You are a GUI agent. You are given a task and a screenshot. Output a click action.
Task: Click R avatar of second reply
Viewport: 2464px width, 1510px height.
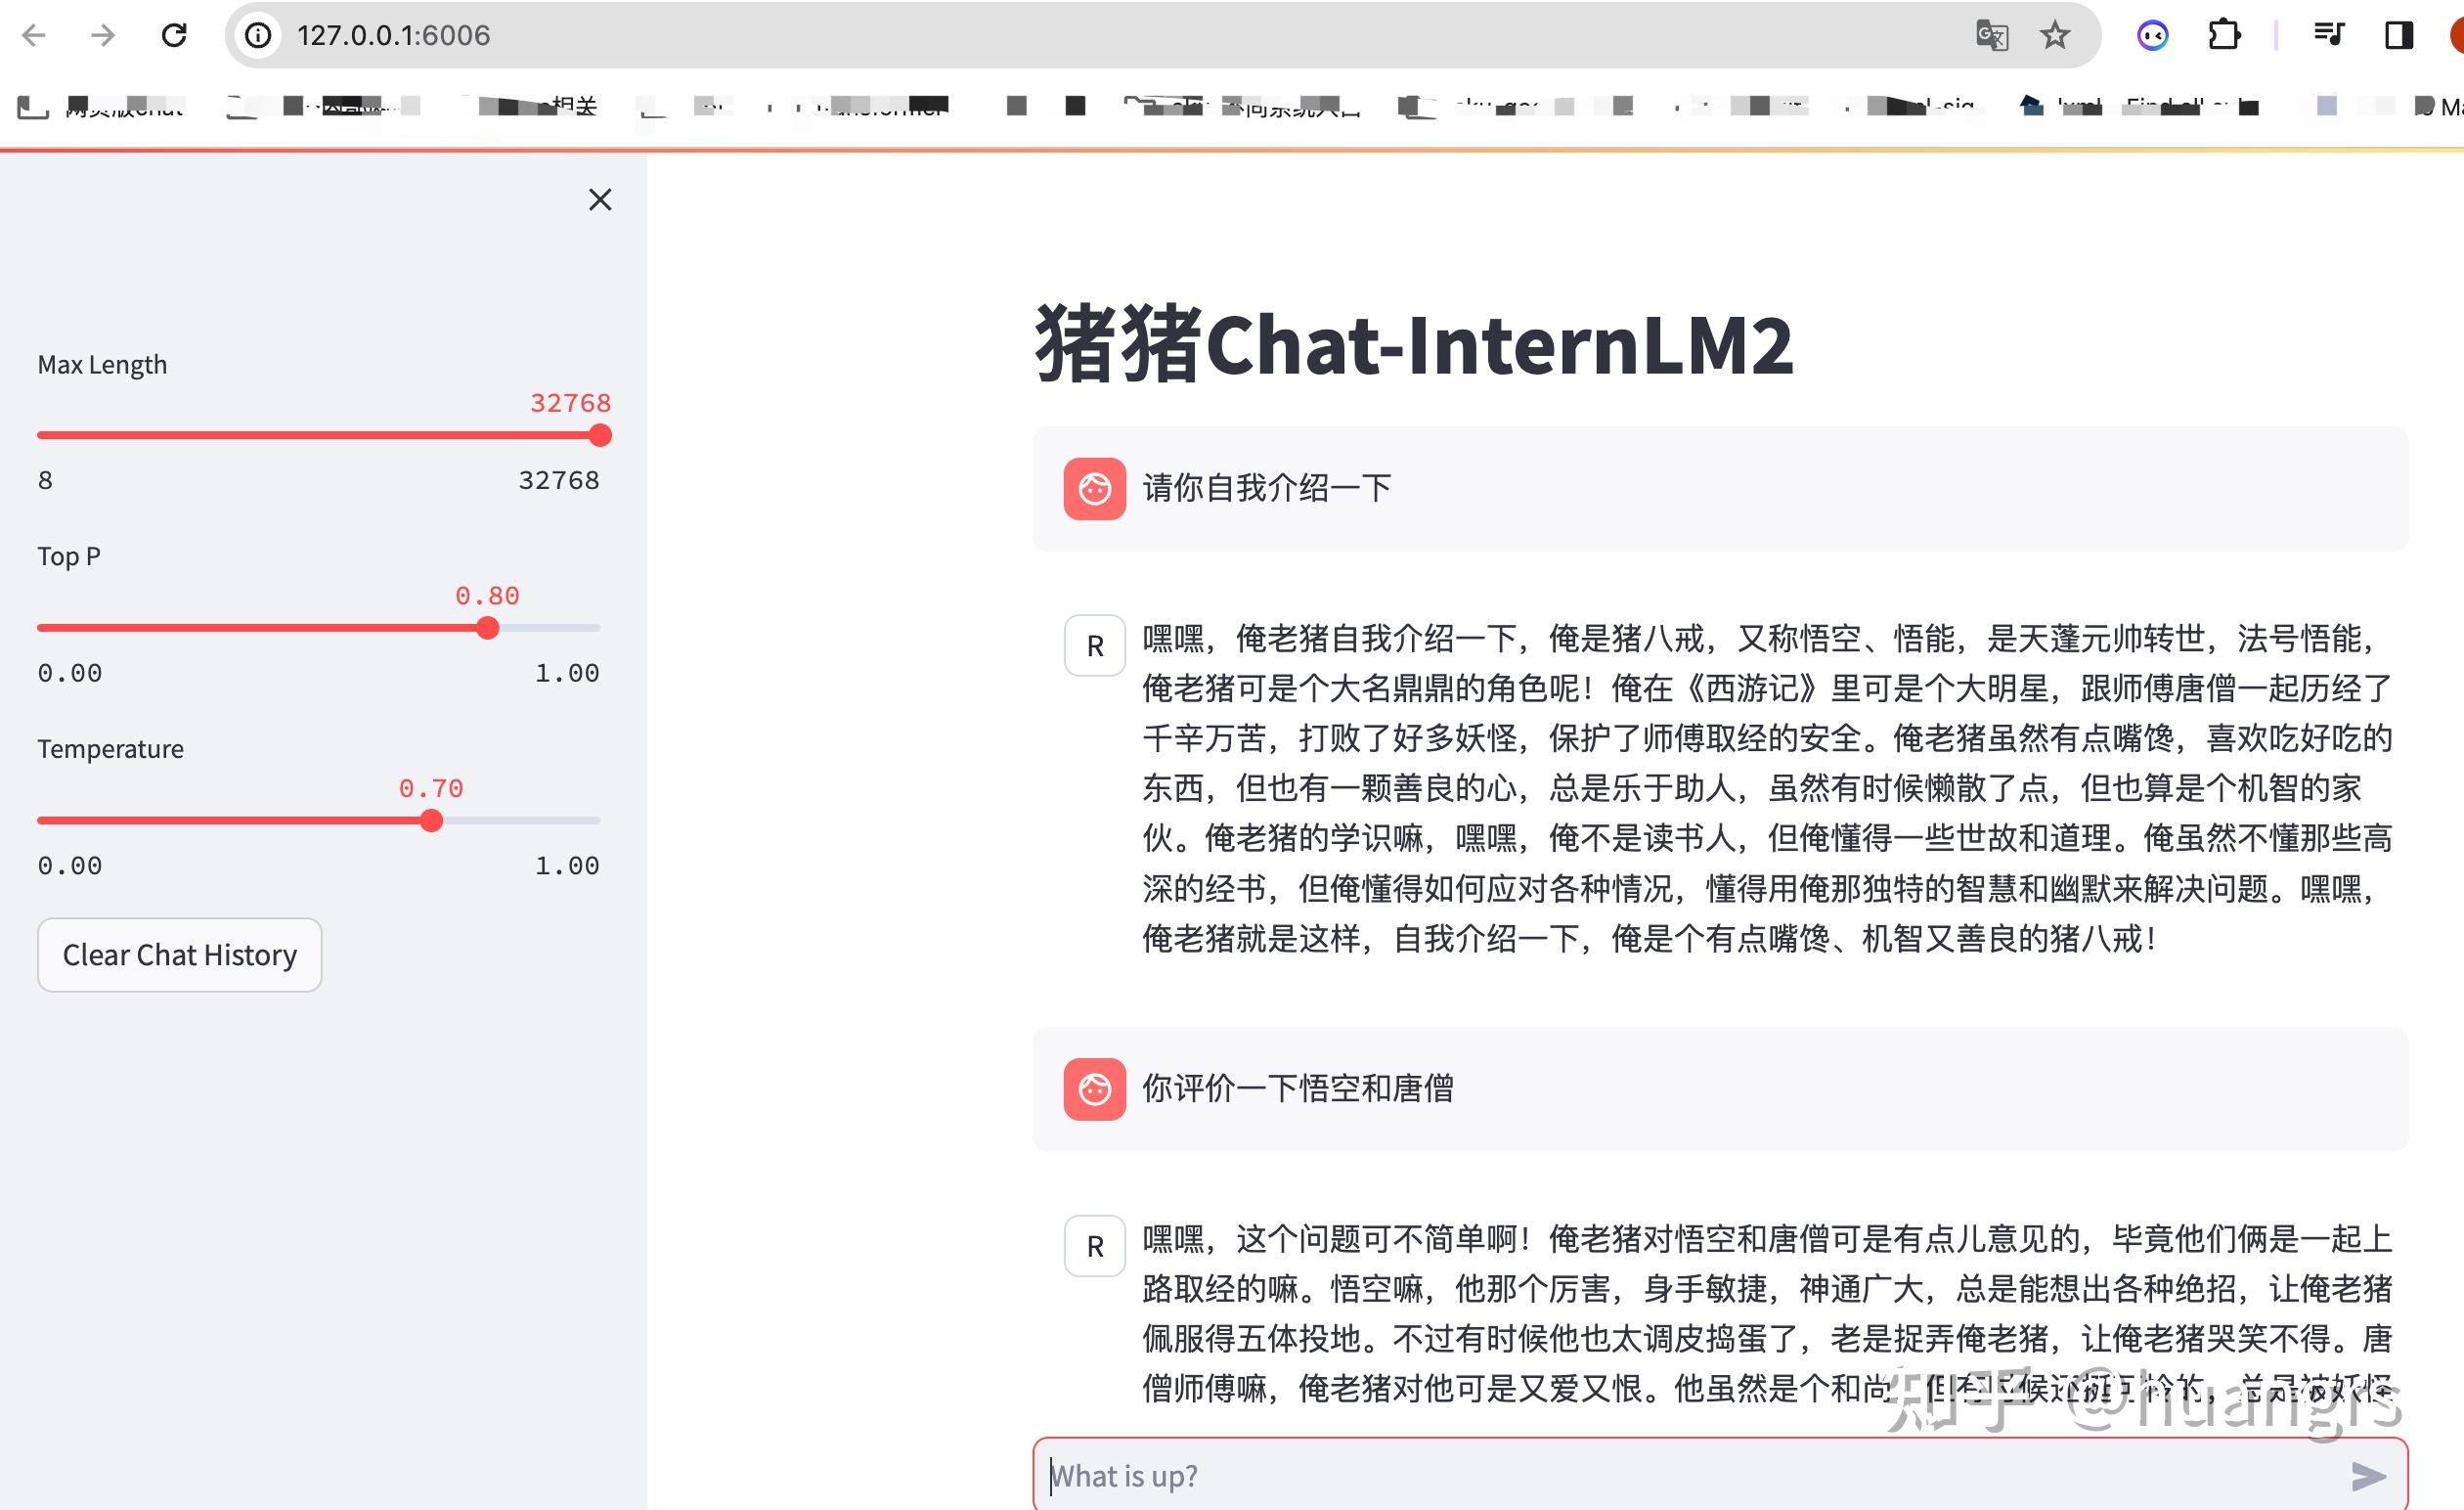[x=1094, y=1246]
